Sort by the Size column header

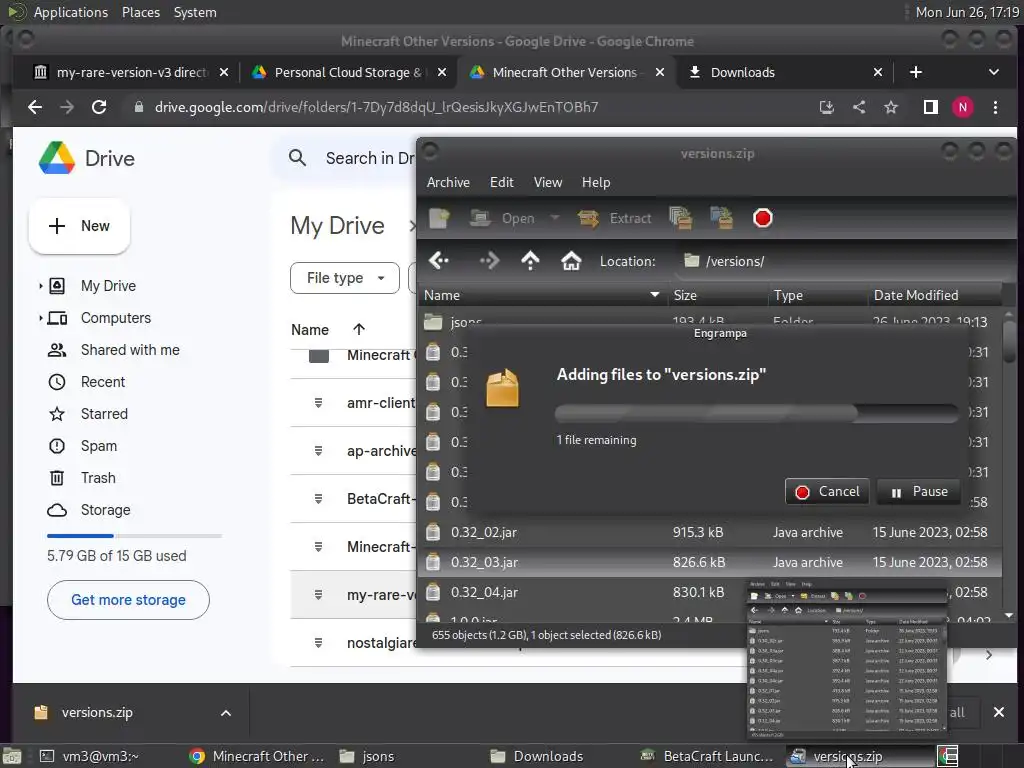pyautogui.click(x=717, y=295)
